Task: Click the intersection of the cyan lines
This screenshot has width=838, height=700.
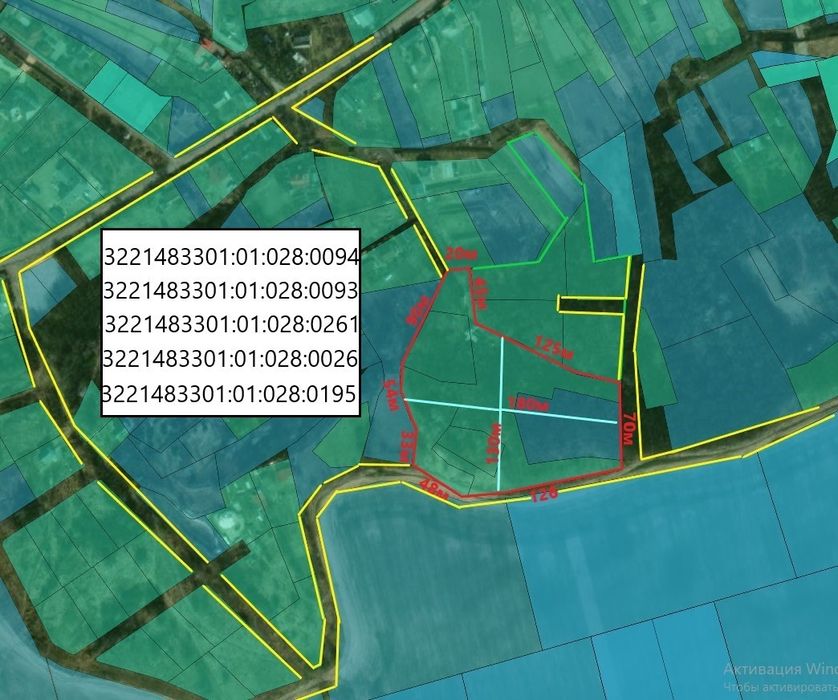Action: [501, 409]
